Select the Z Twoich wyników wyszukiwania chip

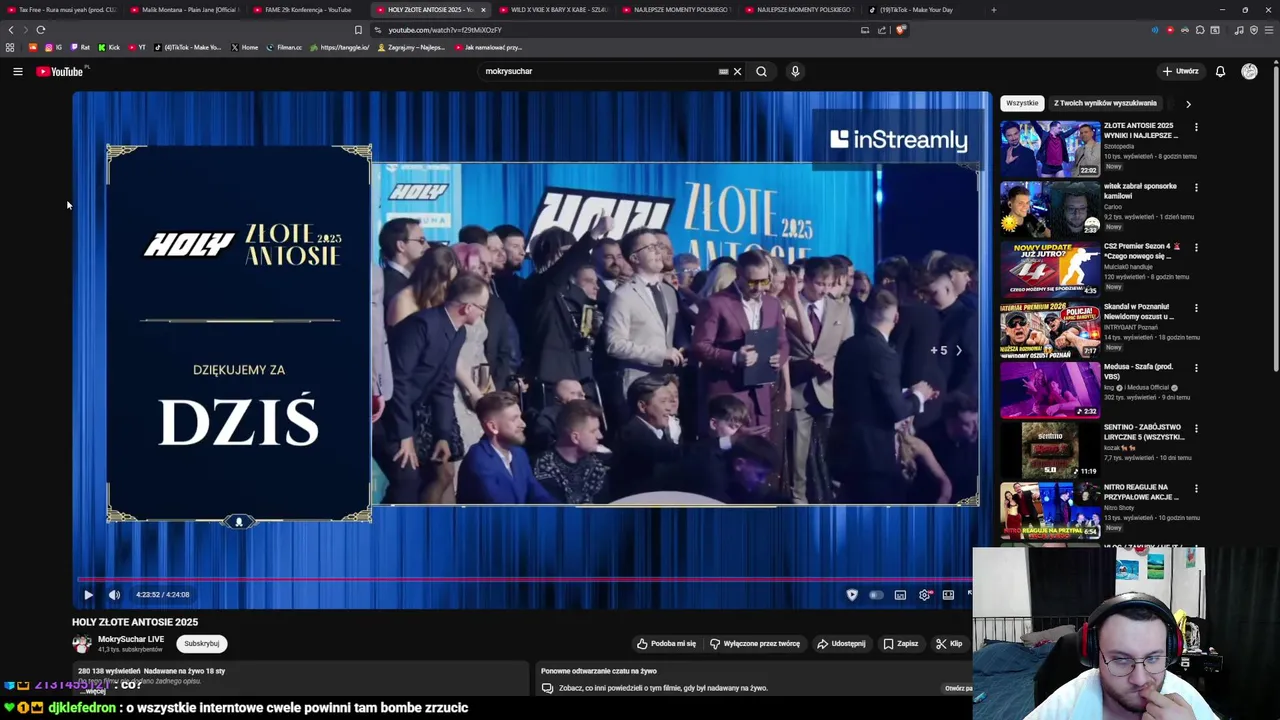1105,103
